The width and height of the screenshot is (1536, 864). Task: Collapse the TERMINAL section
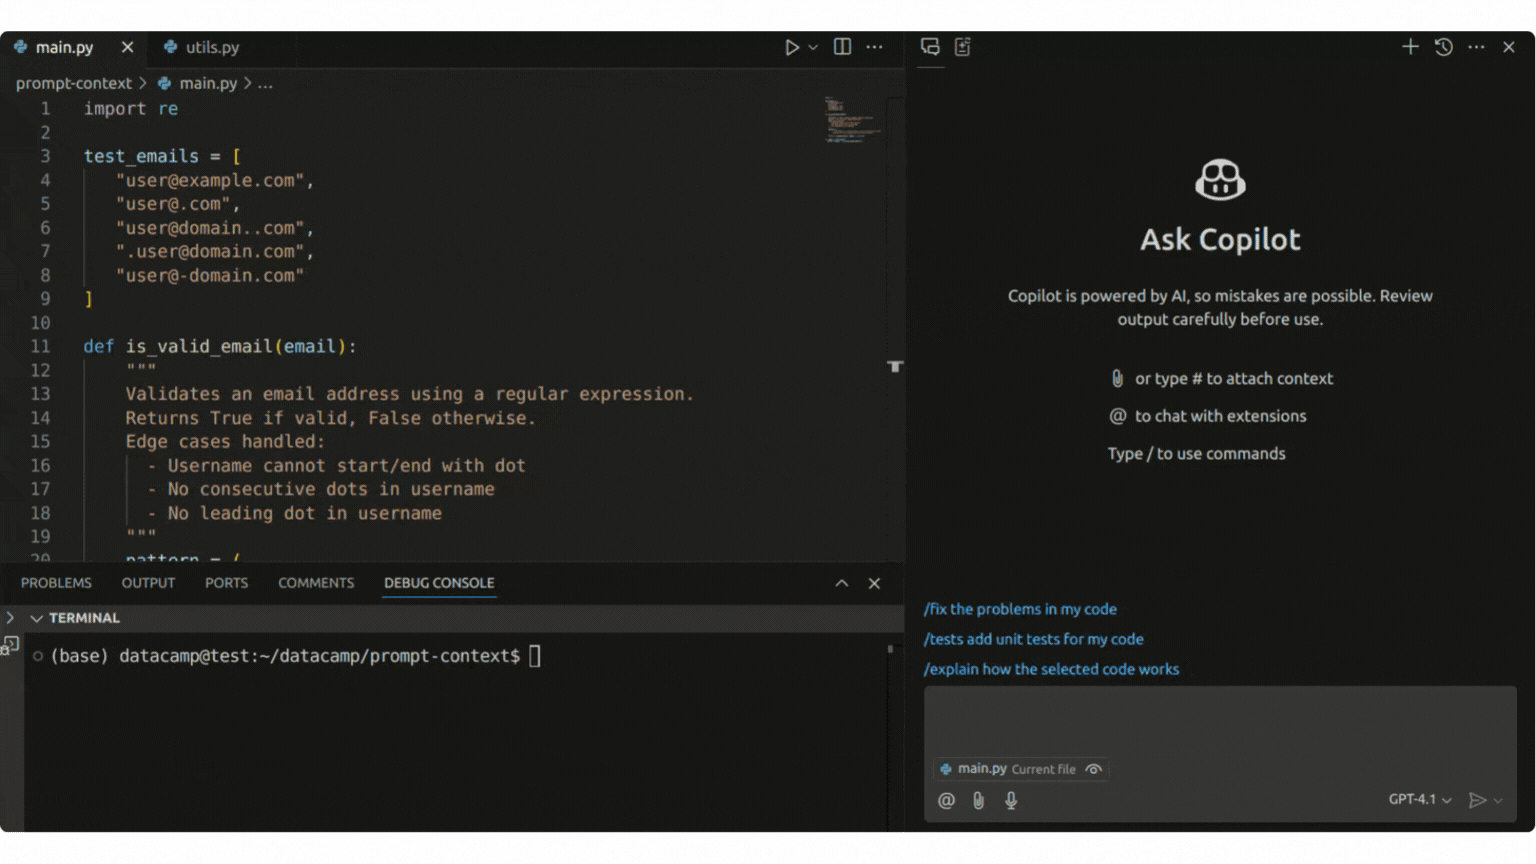[x=37, y=618]
